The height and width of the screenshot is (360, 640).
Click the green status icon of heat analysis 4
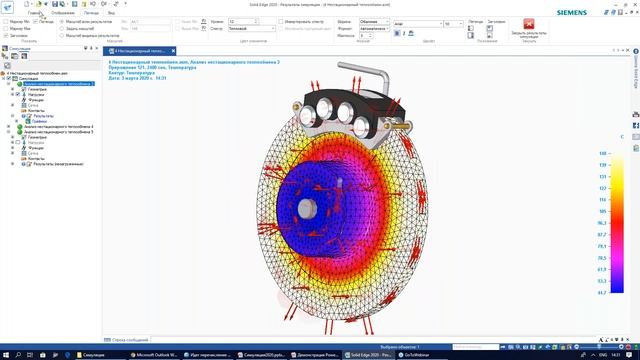20,127
